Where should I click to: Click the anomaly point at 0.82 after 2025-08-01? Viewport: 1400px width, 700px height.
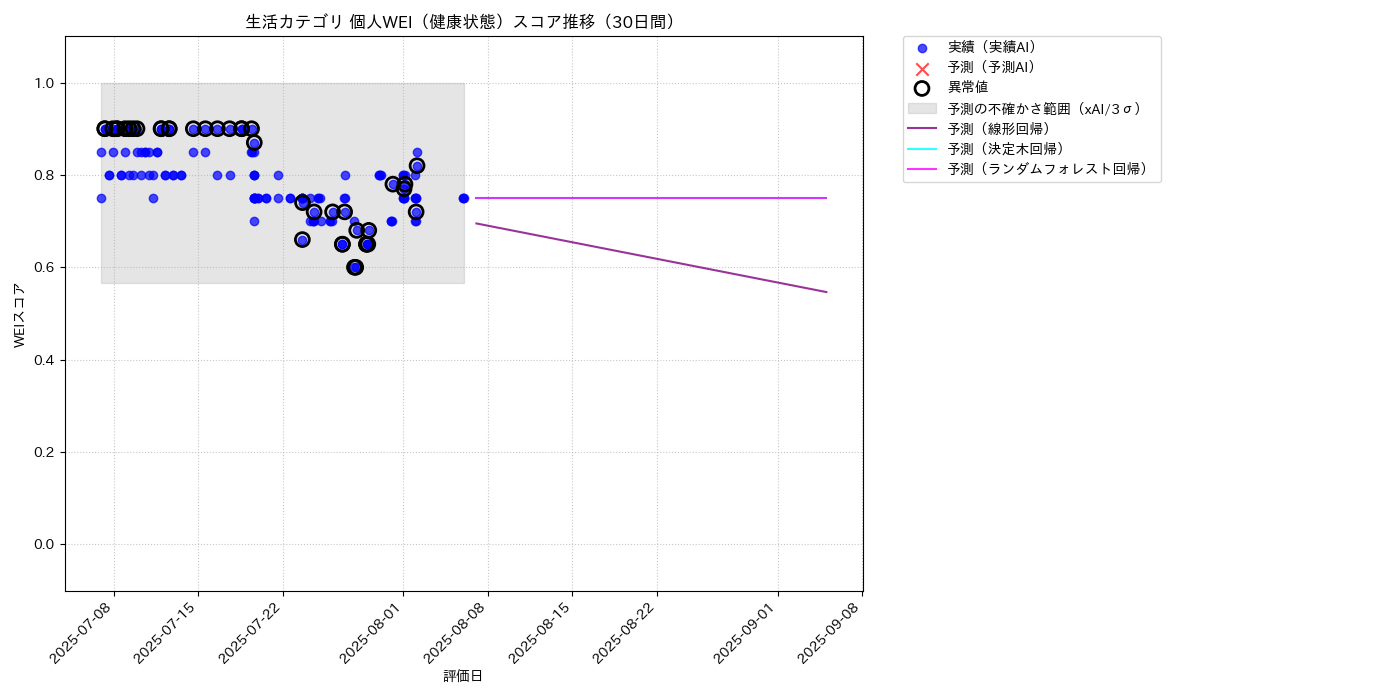(x=417, y=166)
